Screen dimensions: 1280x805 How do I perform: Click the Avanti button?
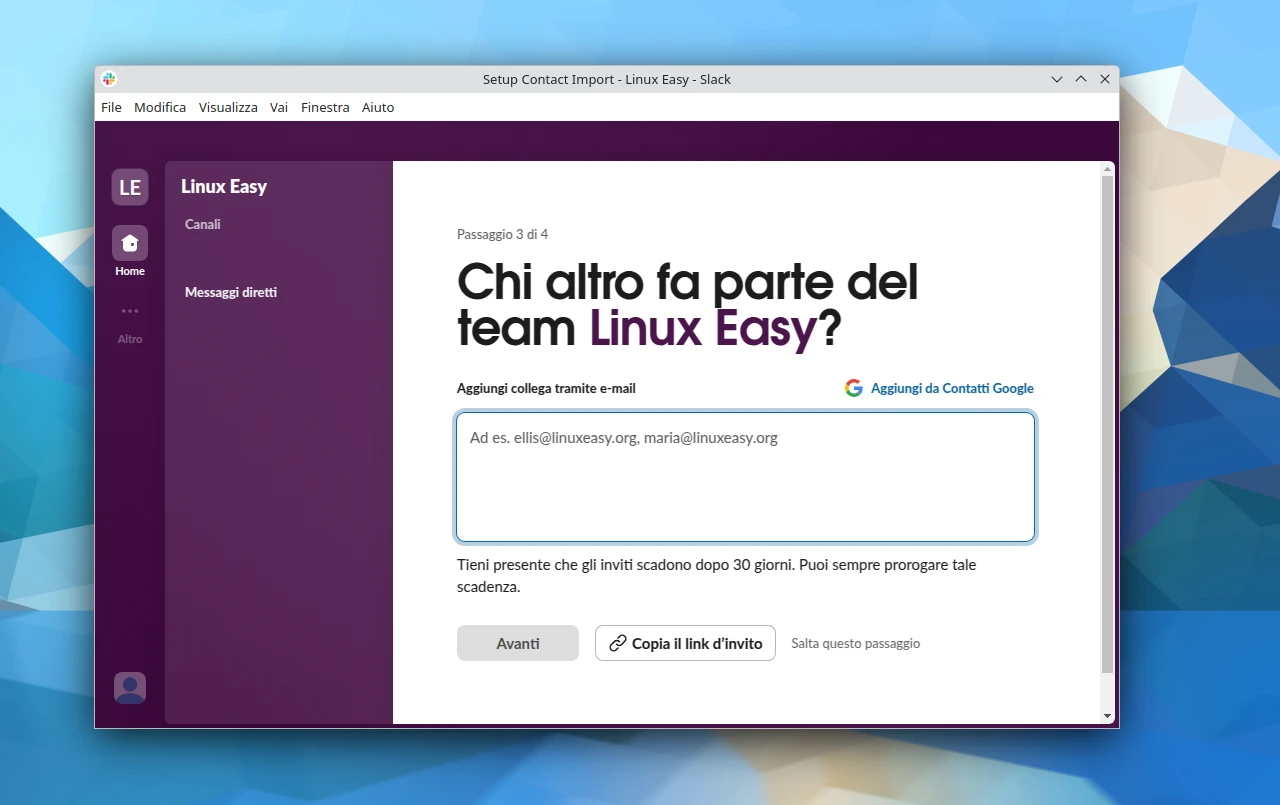click(517, 643)
